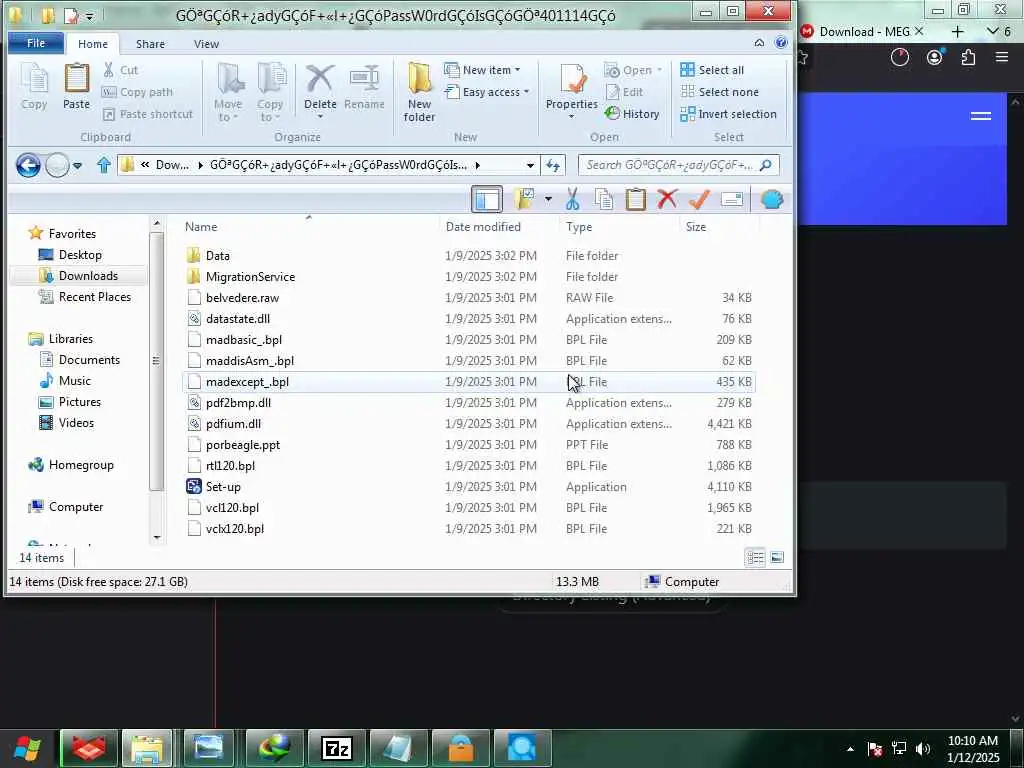This screenshot has height=768, width=1024.
Task: Select the belvedere.raw file
Action: [468, 298]
